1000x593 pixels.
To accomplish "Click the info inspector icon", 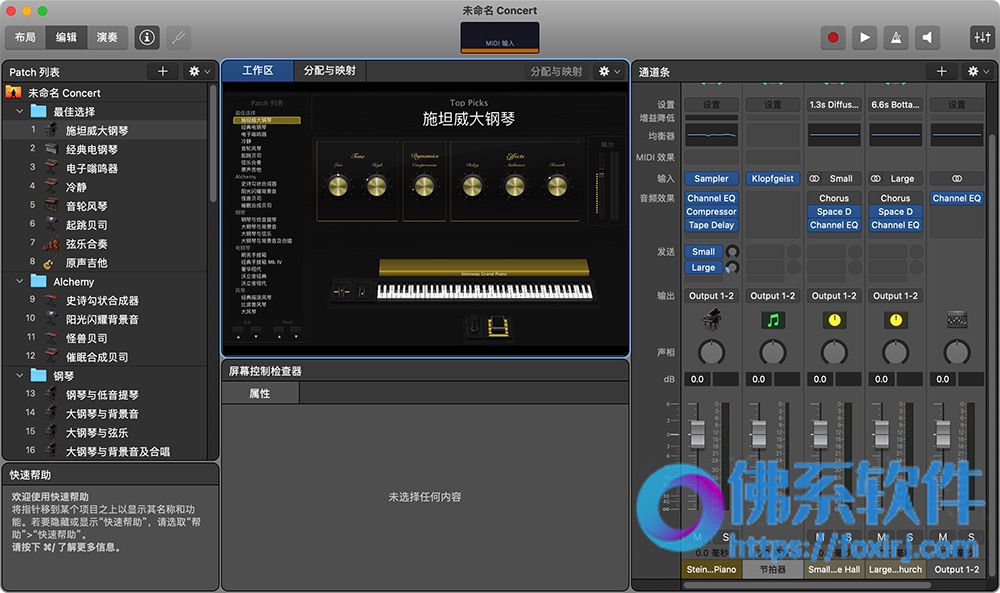I will pos(147,38).
